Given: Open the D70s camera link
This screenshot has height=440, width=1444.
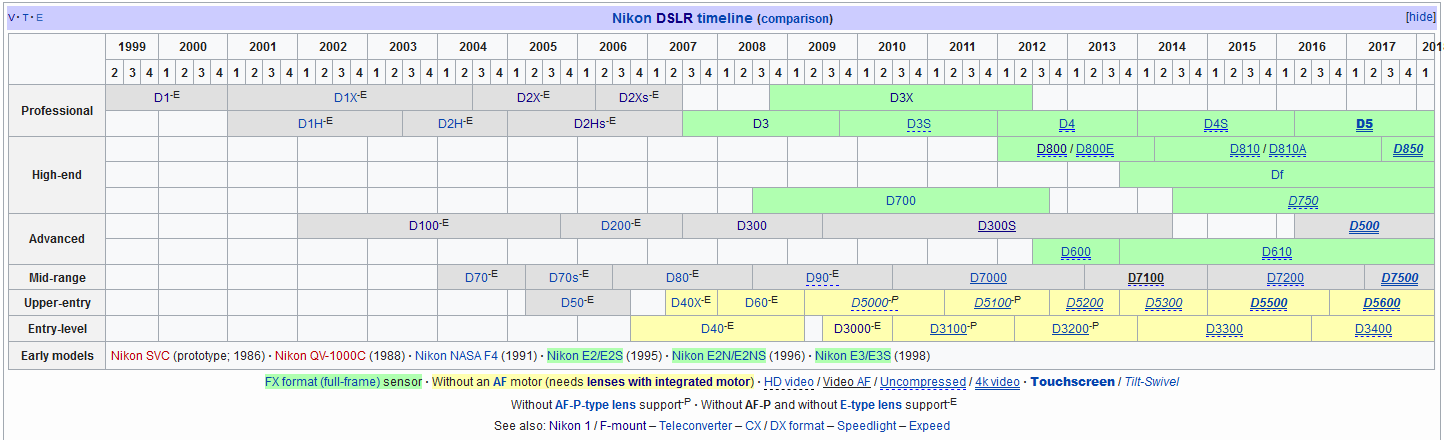Looking at the screenshot, I should [x=563, y=278].
